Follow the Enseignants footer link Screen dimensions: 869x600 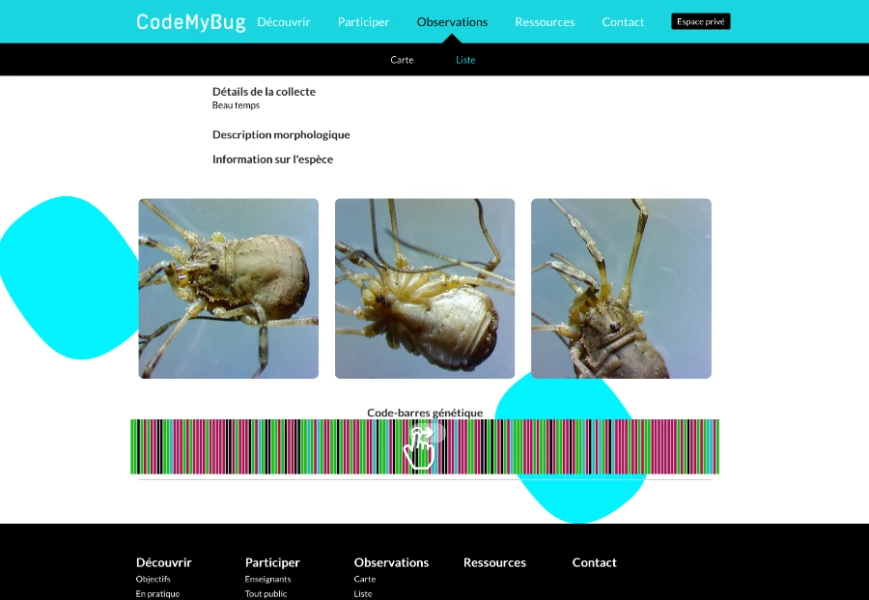267,579
